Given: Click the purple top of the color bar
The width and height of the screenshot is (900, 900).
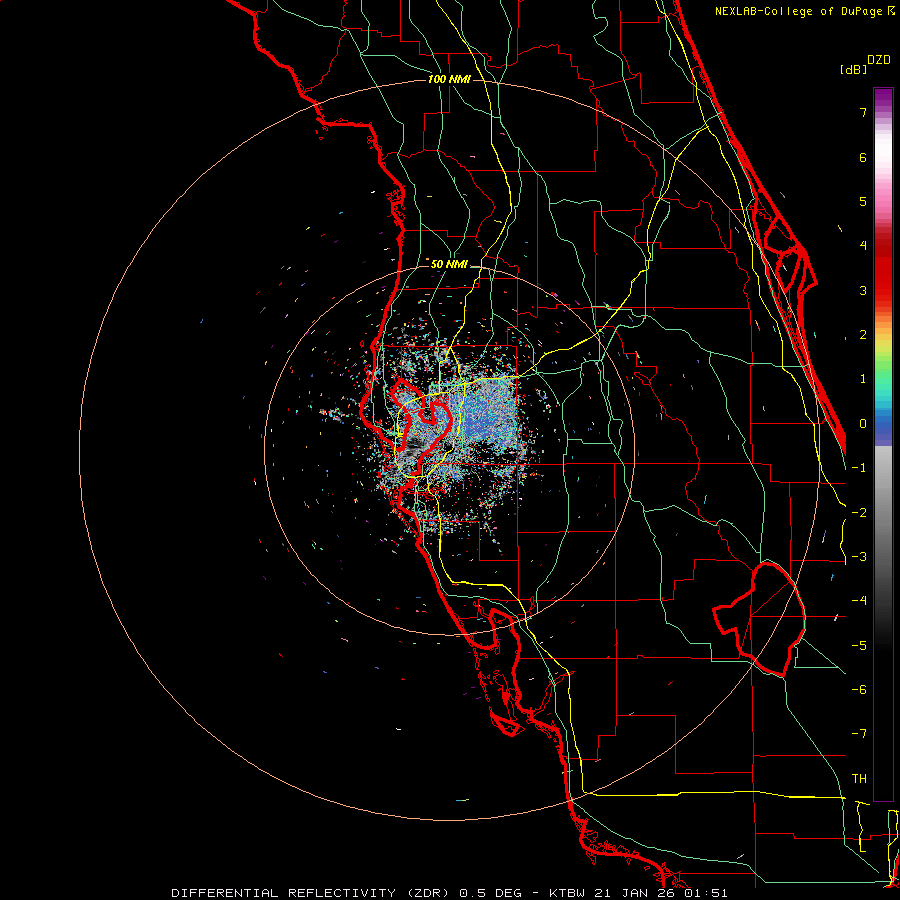Looking at the screenshot, I should tap(883, 98).
